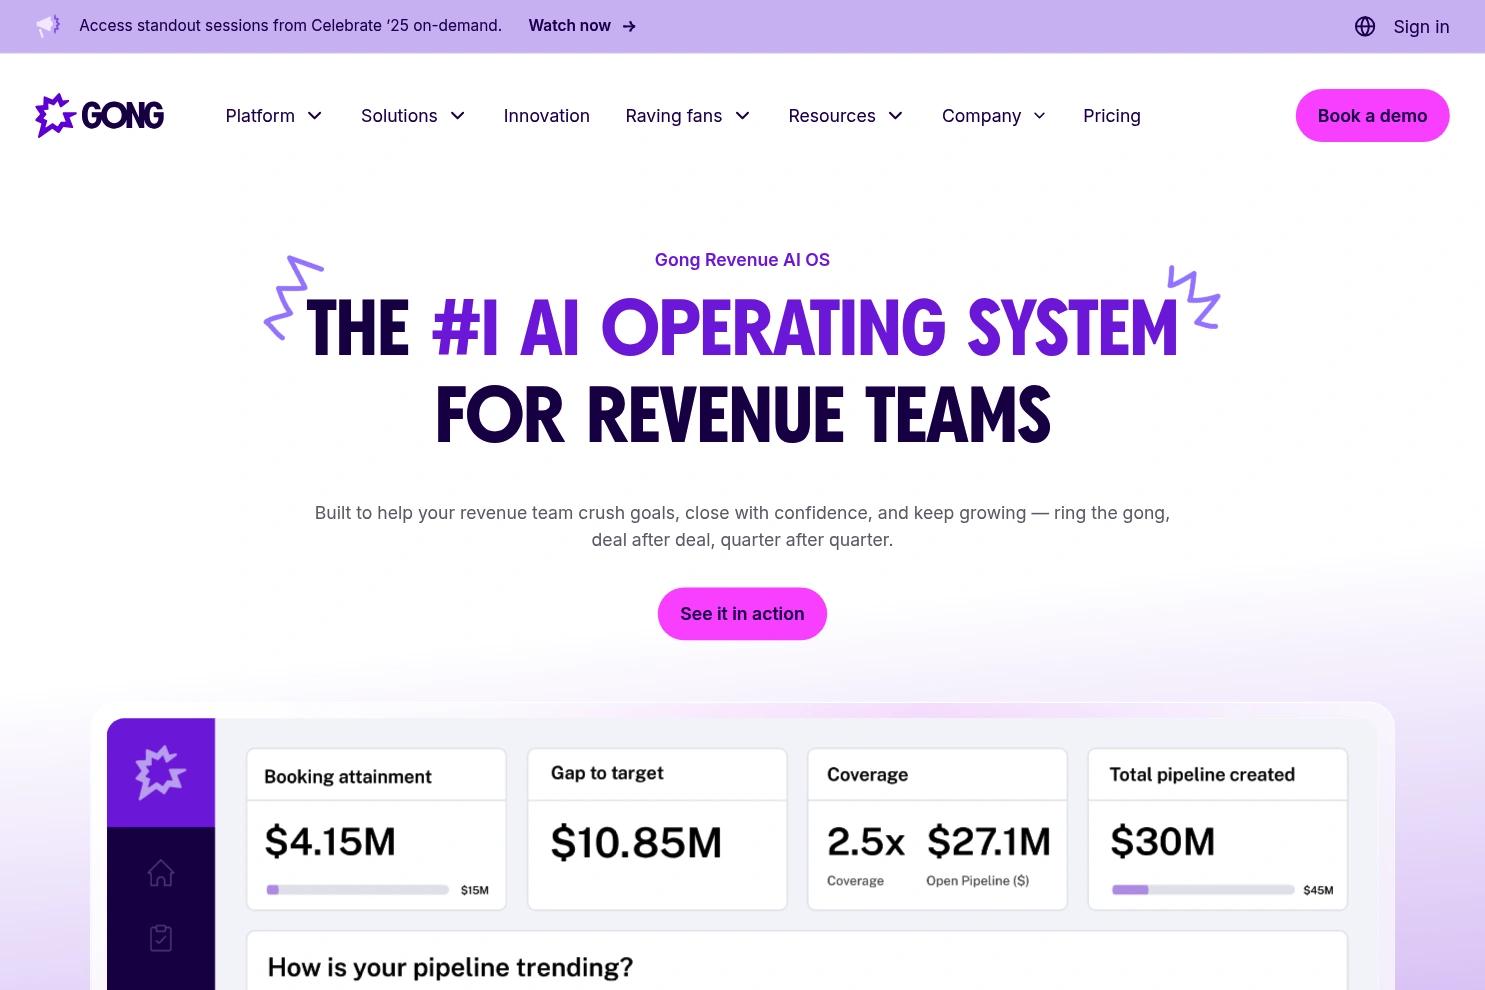The height and width of the screenshot is (990, 1485).
Task: Click the Booking attainment progress bar
Action: (x=357, y=890)
